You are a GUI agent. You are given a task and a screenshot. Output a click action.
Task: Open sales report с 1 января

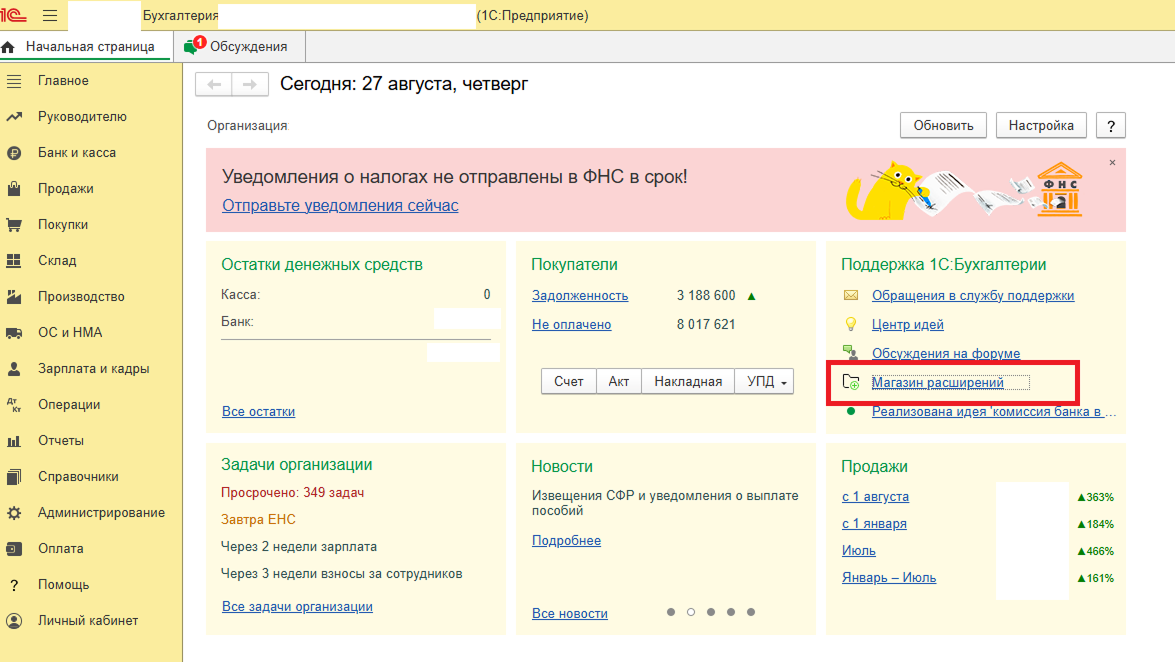click(x=874, y=523)
